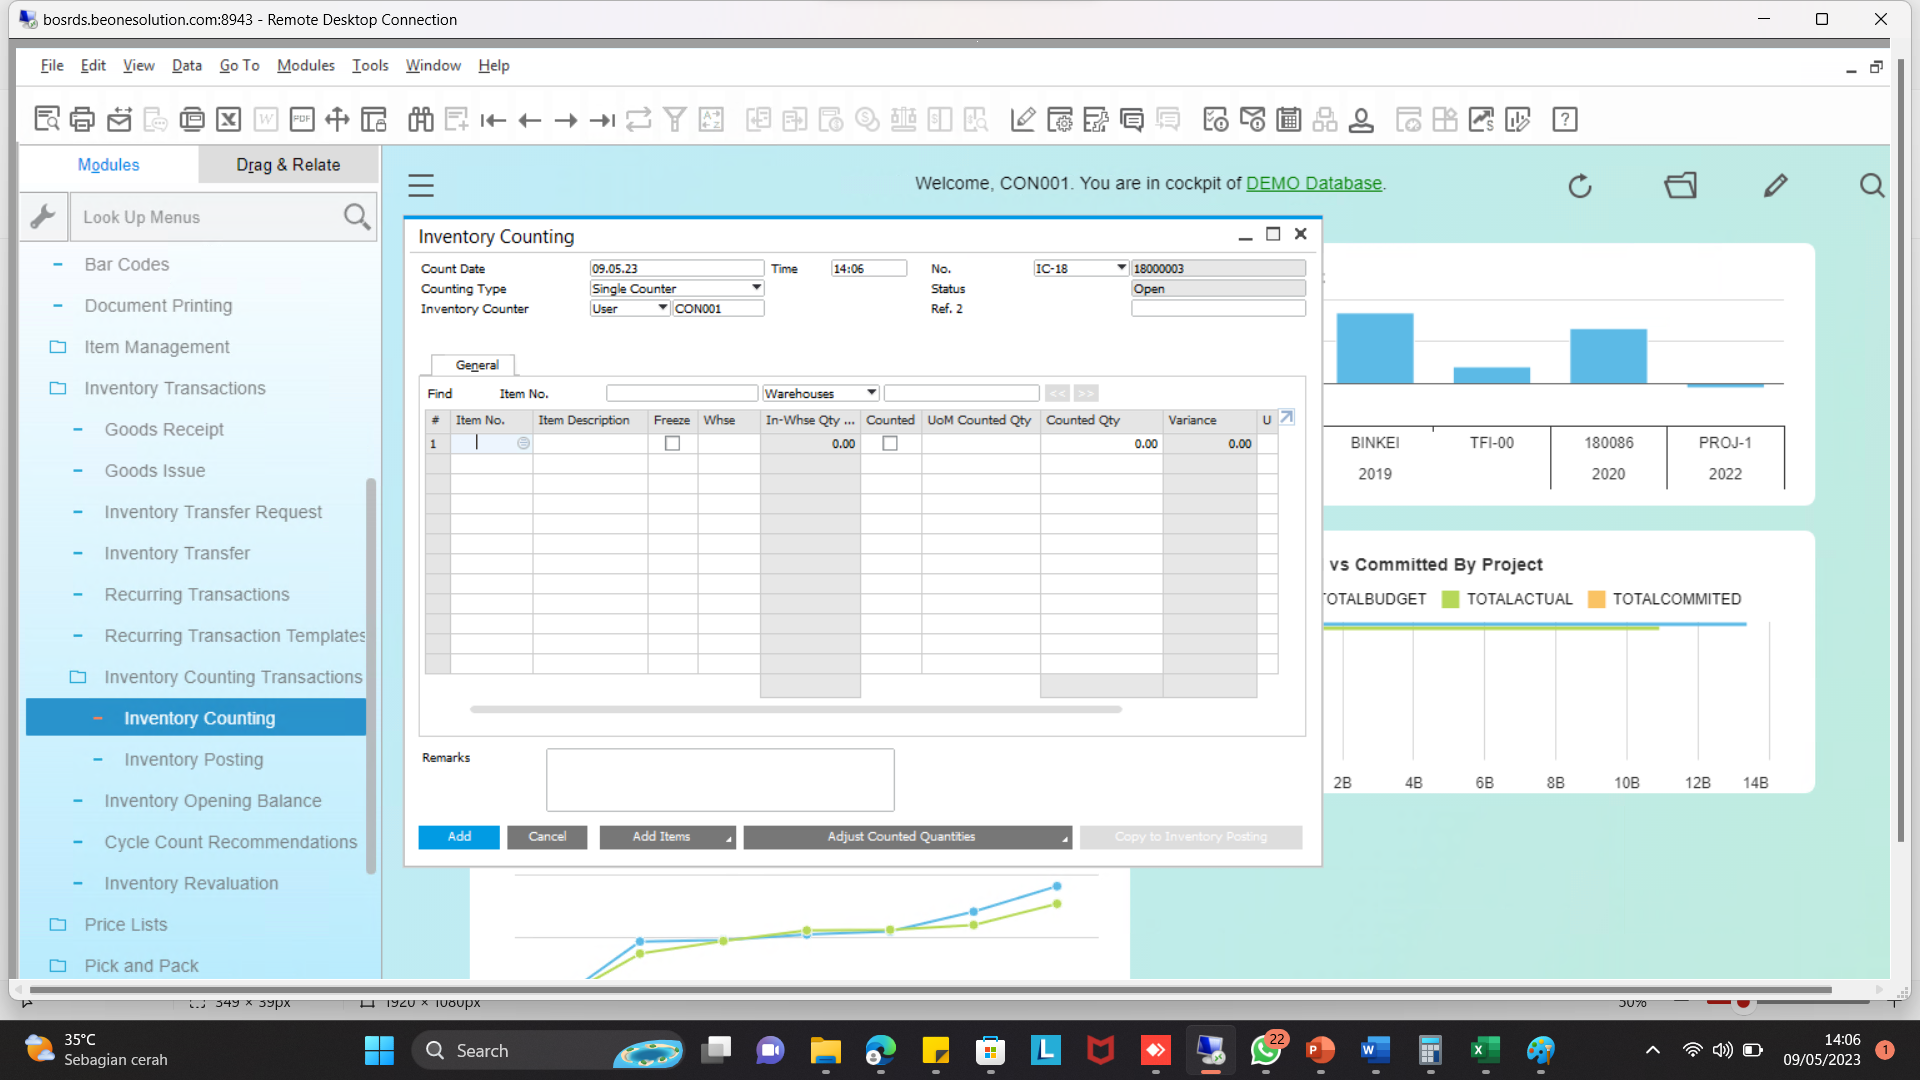
Task: Switch to Drag & Relate tab
Action: click(288, 165)
